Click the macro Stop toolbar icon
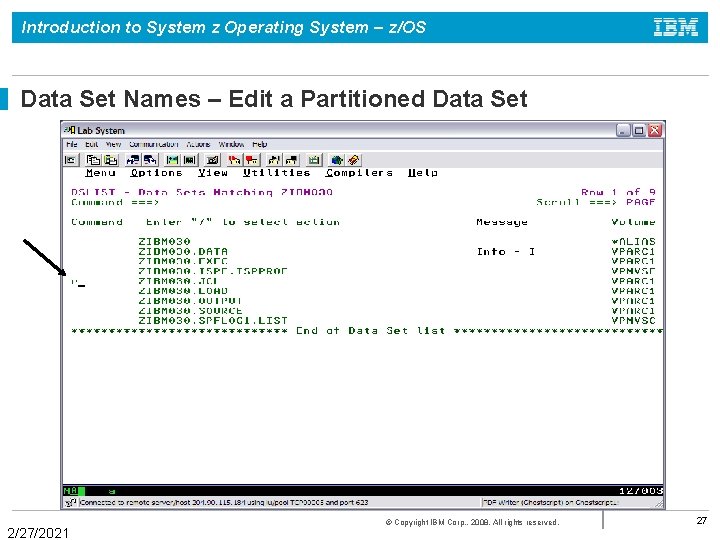720x540 pixels. (x=252, y=160)
